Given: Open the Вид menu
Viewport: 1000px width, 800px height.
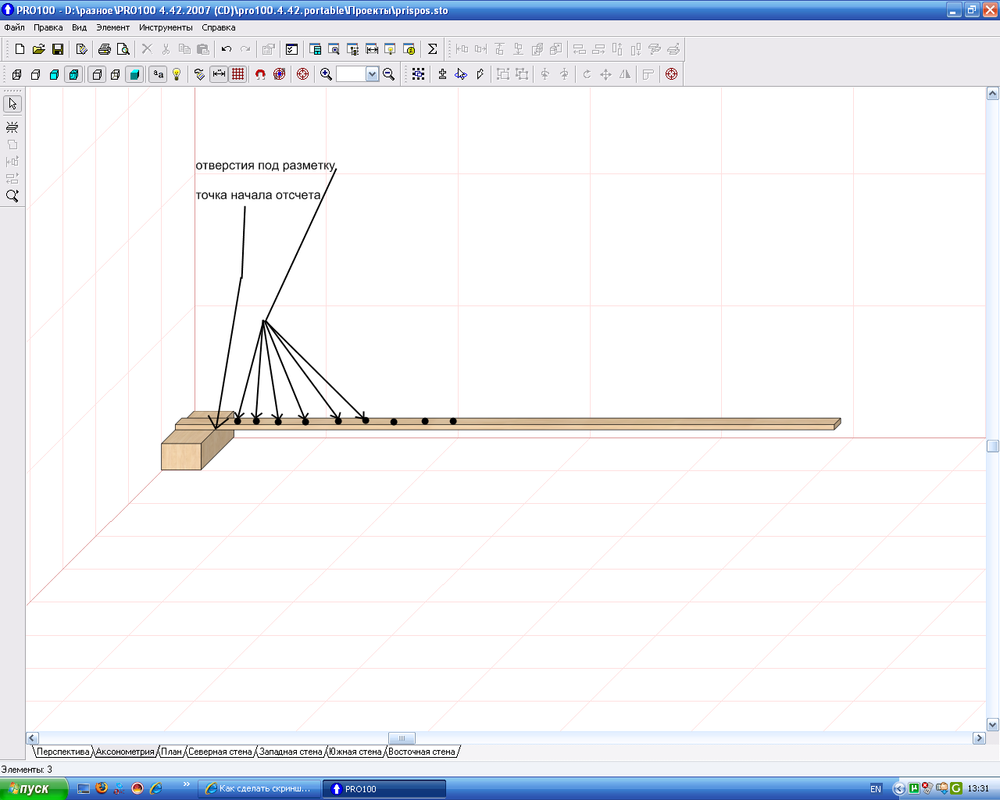Looking at the screenshot, I should (79, 27).
